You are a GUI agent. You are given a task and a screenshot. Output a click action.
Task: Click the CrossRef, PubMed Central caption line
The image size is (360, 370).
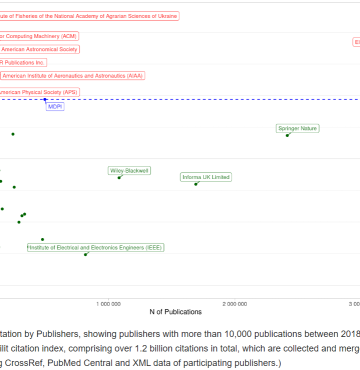[140, 363]
